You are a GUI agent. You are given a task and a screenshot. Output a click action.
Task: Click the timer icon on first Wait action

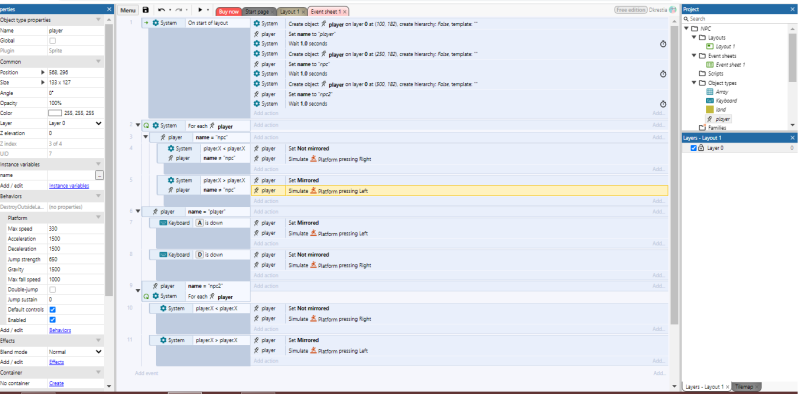pyautogui.click(x=663, y=44)
